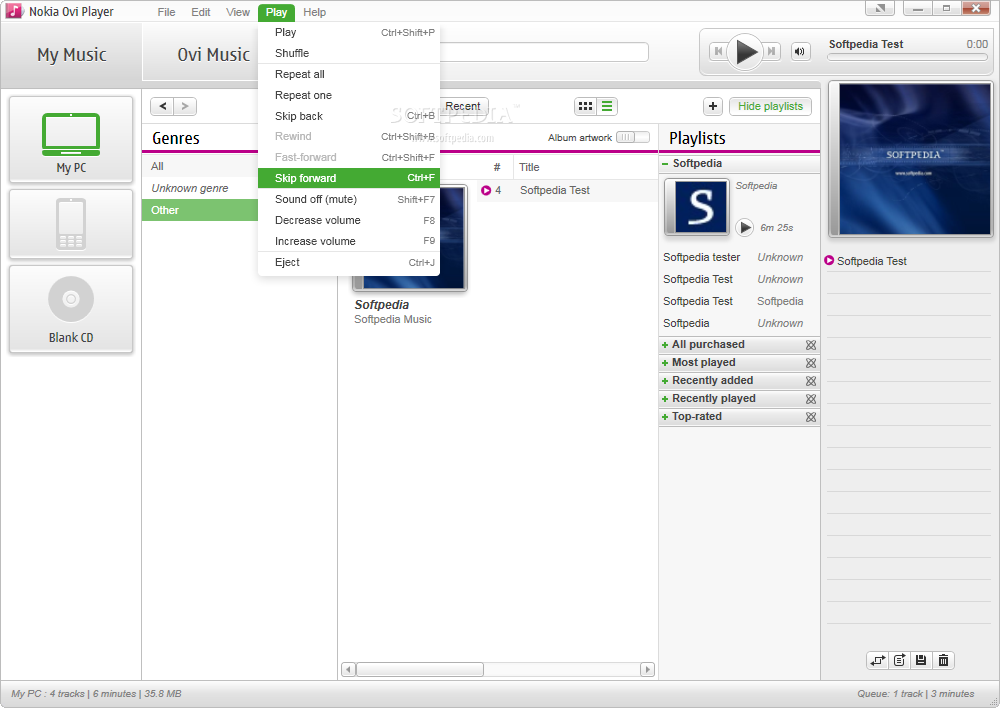The height and width of the screenshot is (708, 1000).
Task: Click the volume speaker icon
Action: pyautogui.click(x=800, y=52)
